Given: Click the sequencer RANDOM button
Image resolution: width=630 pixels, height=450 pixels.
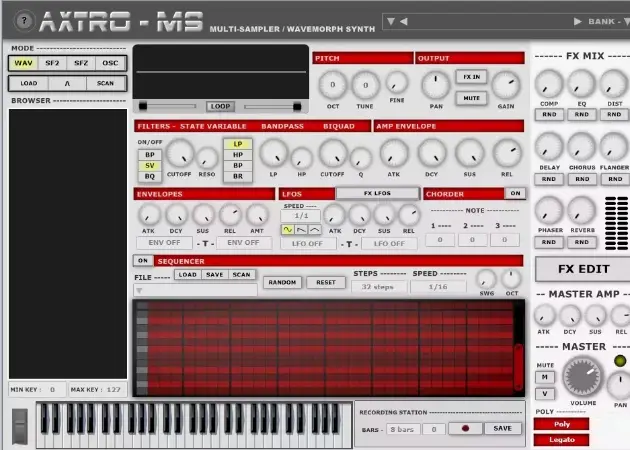Looking at the screenshot, I should click(x=283, y=282).
